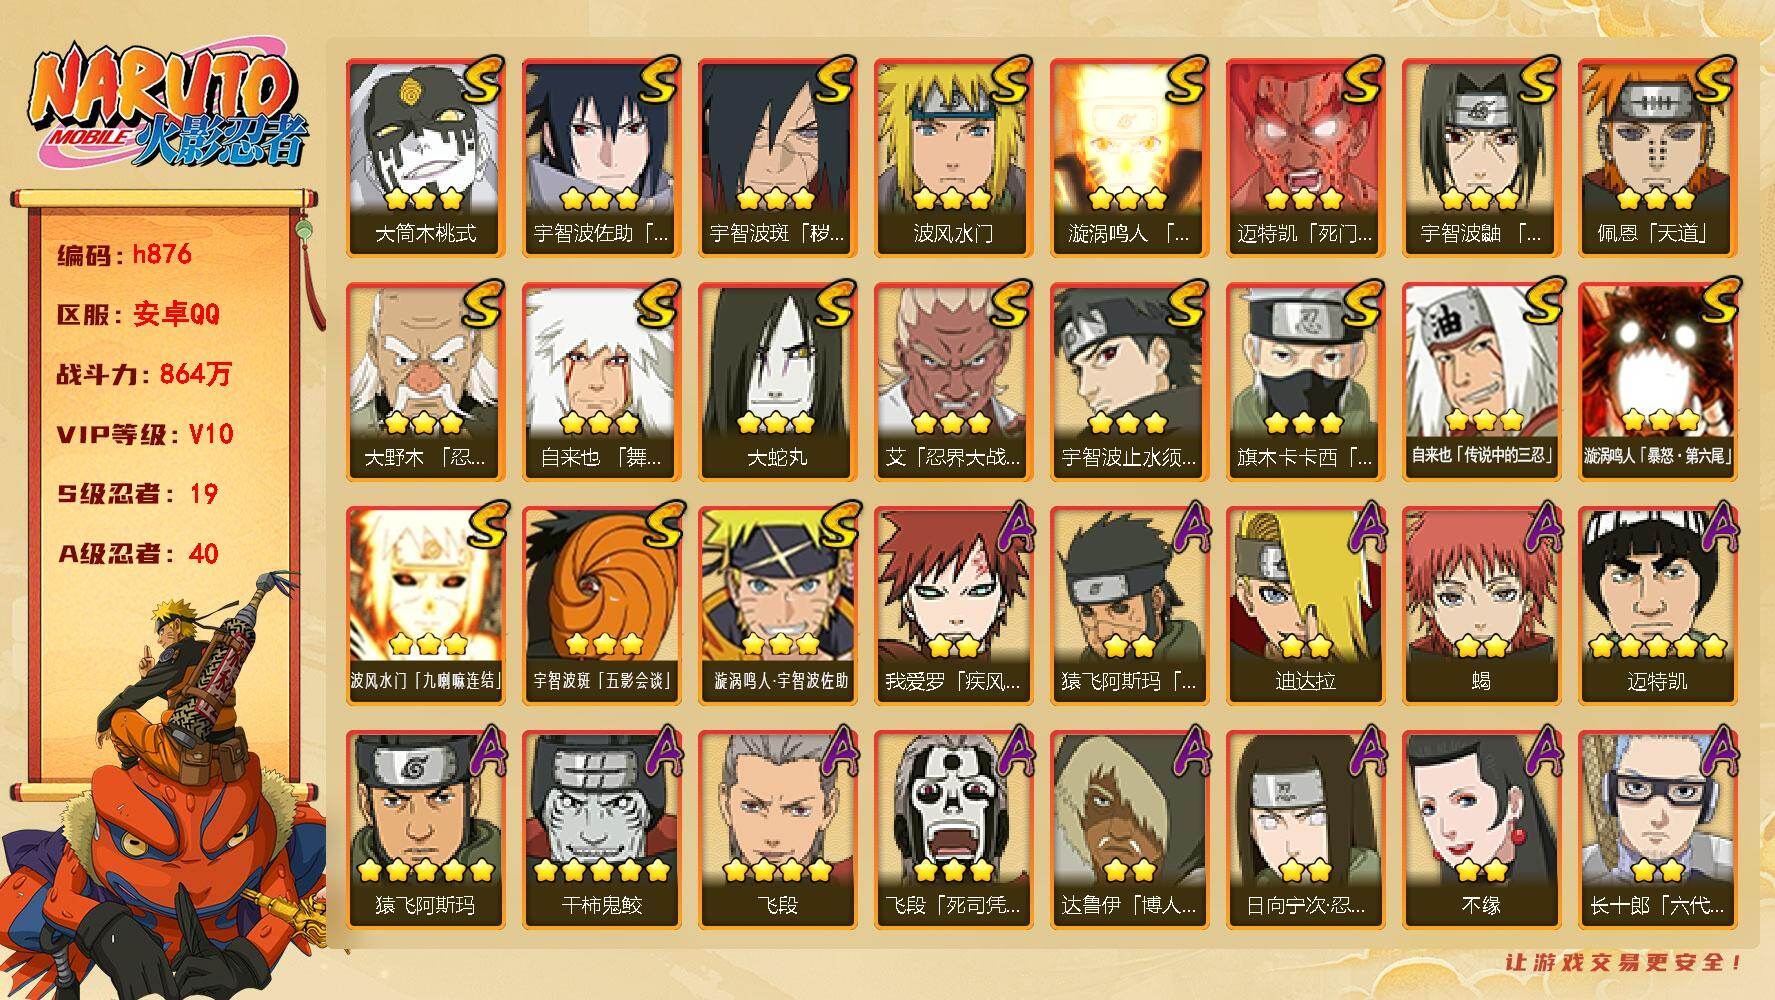Click the 蝎 red-haired ninja card
Viewport: 1775px width, 1000px height.
point(1481,605)
